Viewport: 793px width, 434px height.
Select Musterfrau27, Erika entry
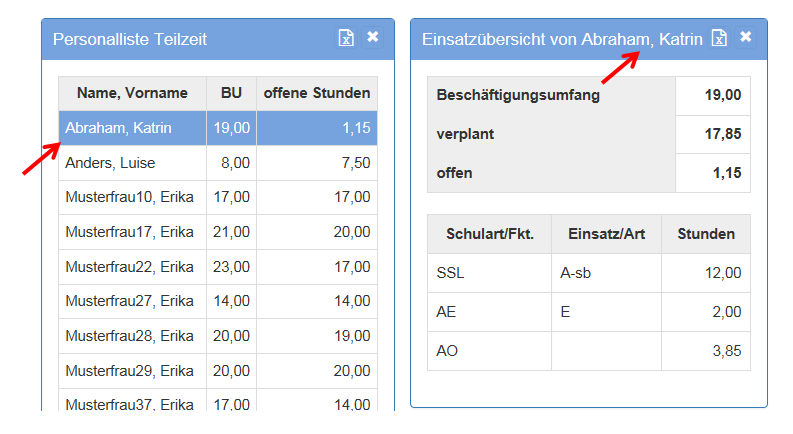(x=130, y=302)
